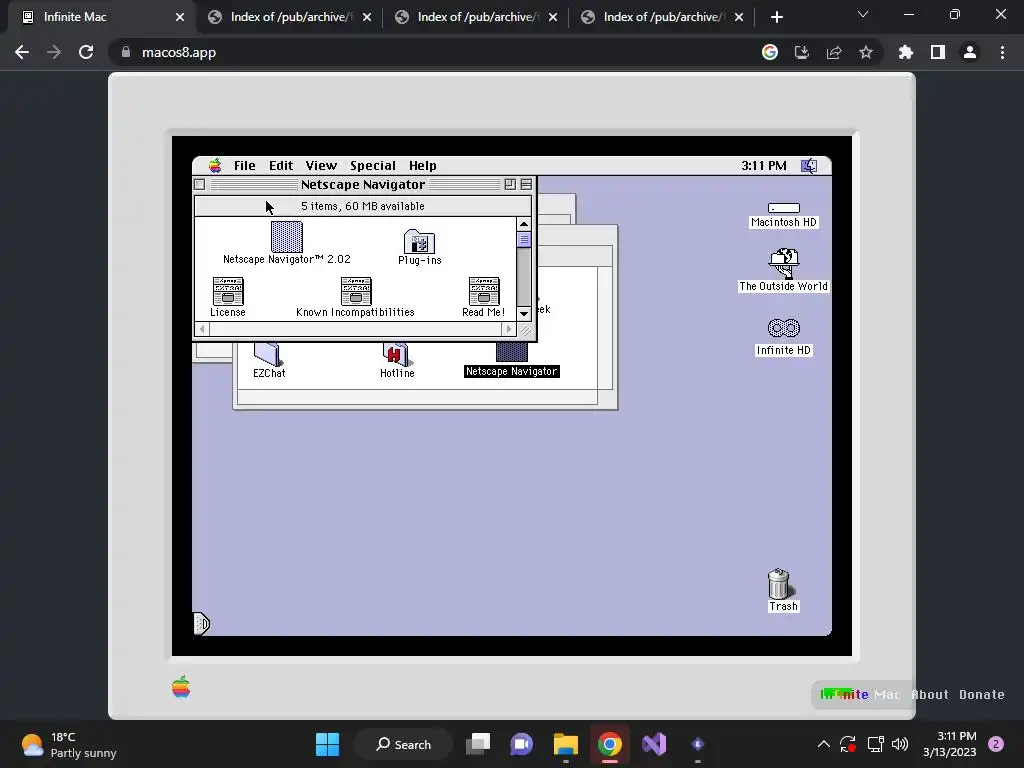Open File Explorer from the taskbar
Screen dimensions: 1024x768
tap(566, 744)
